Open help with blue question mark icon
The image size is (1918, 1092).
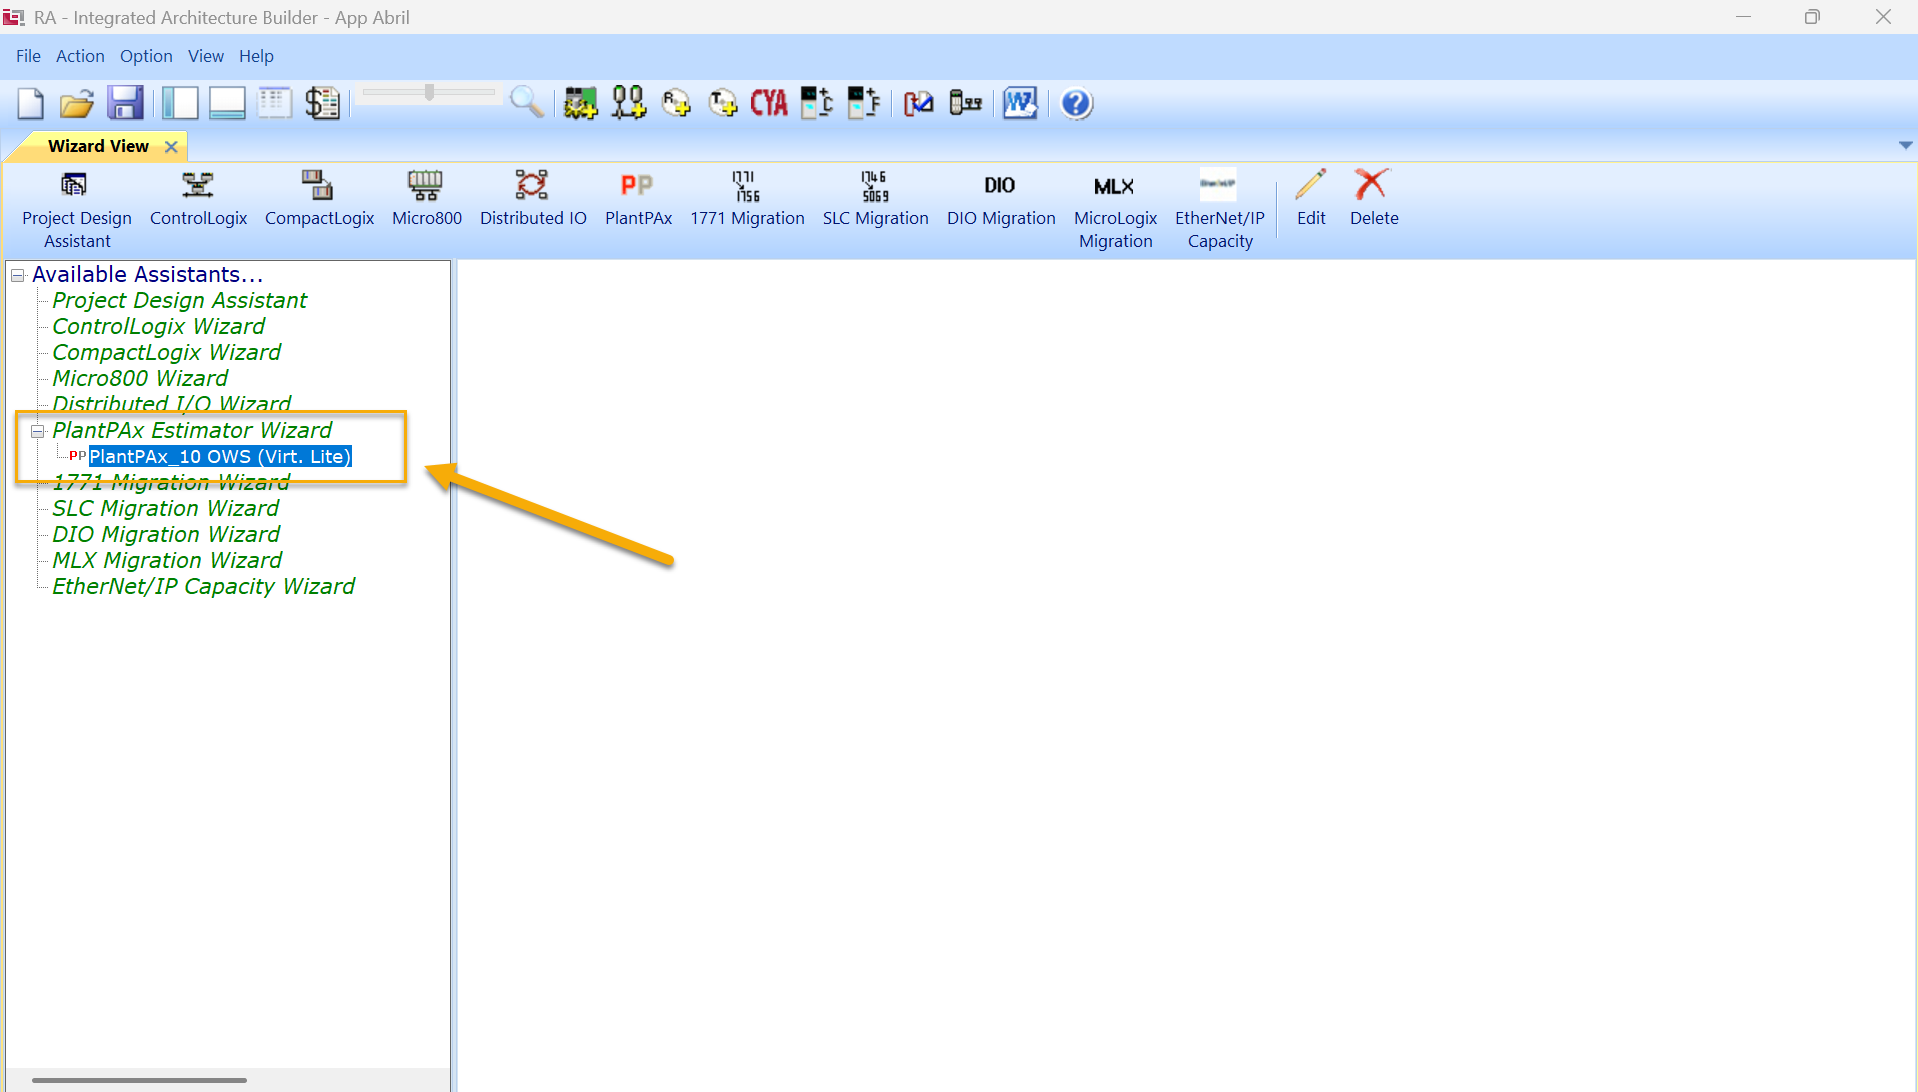[1076, 103]
